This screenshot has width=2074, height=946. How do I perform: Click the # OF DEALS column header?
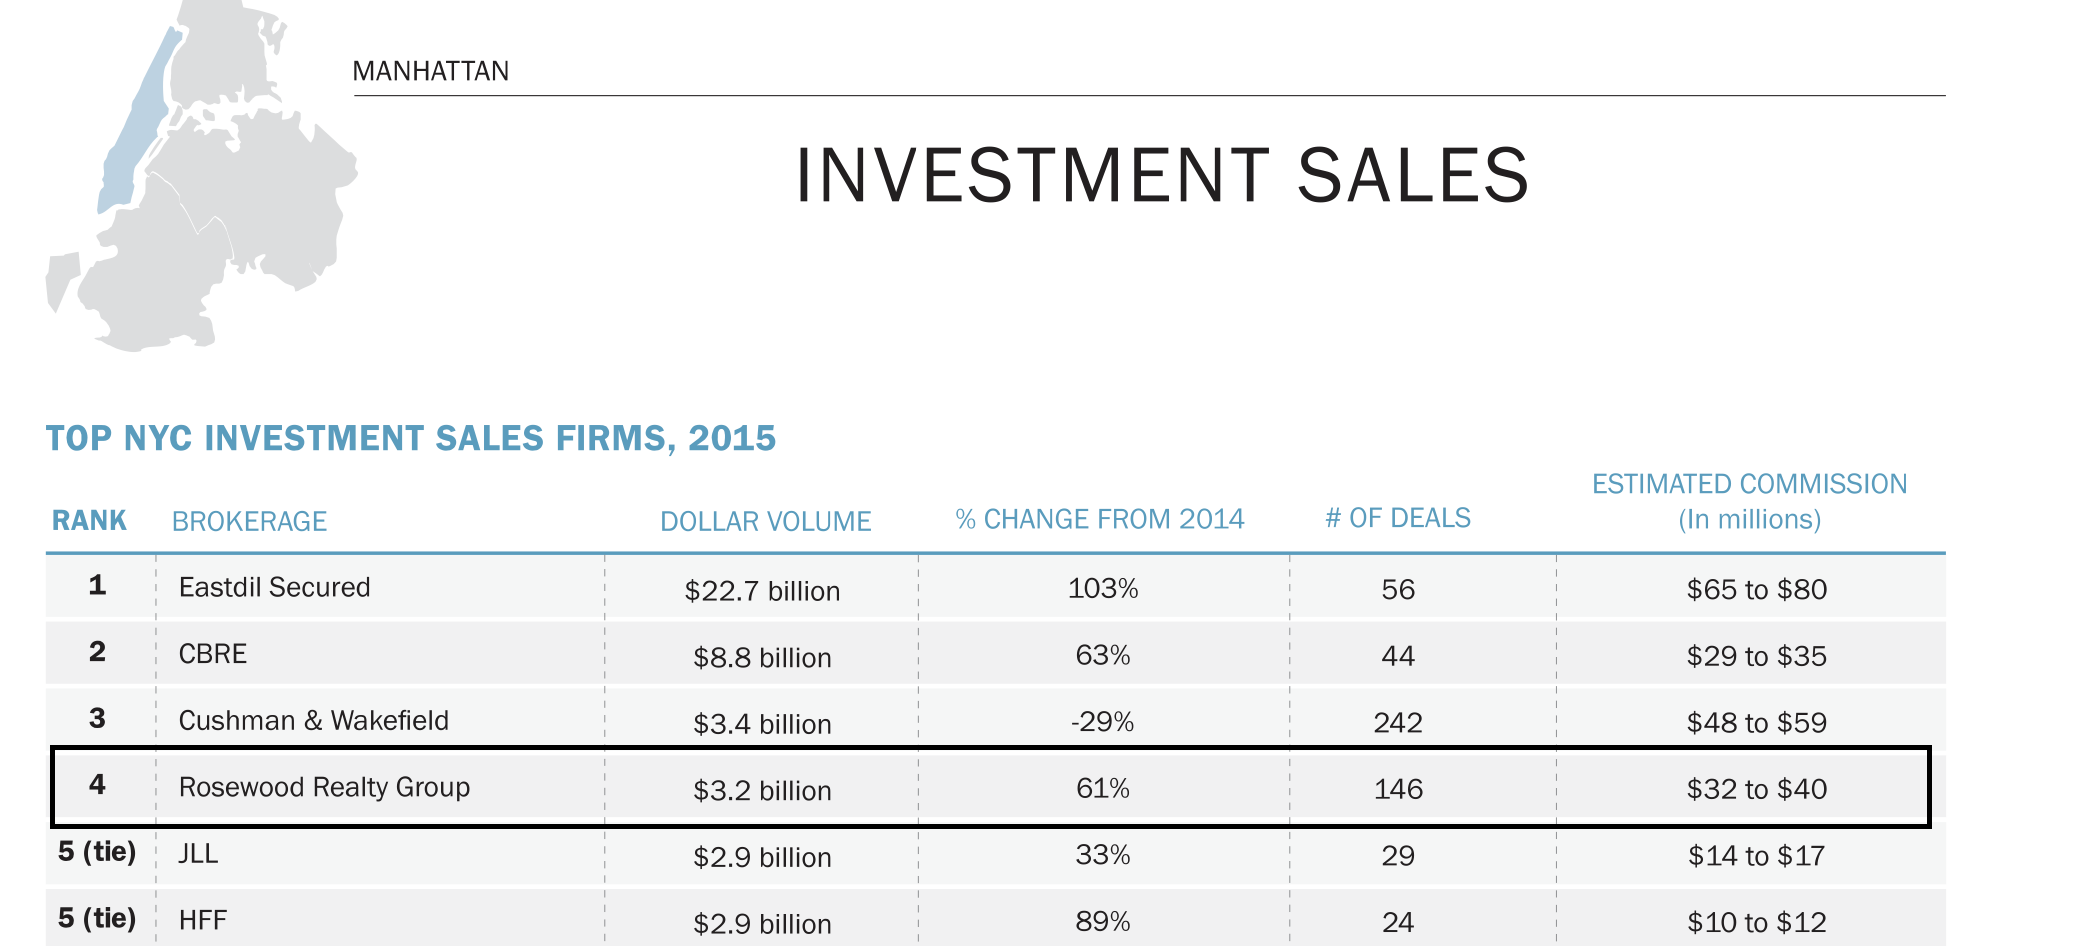click(1397, 518)
